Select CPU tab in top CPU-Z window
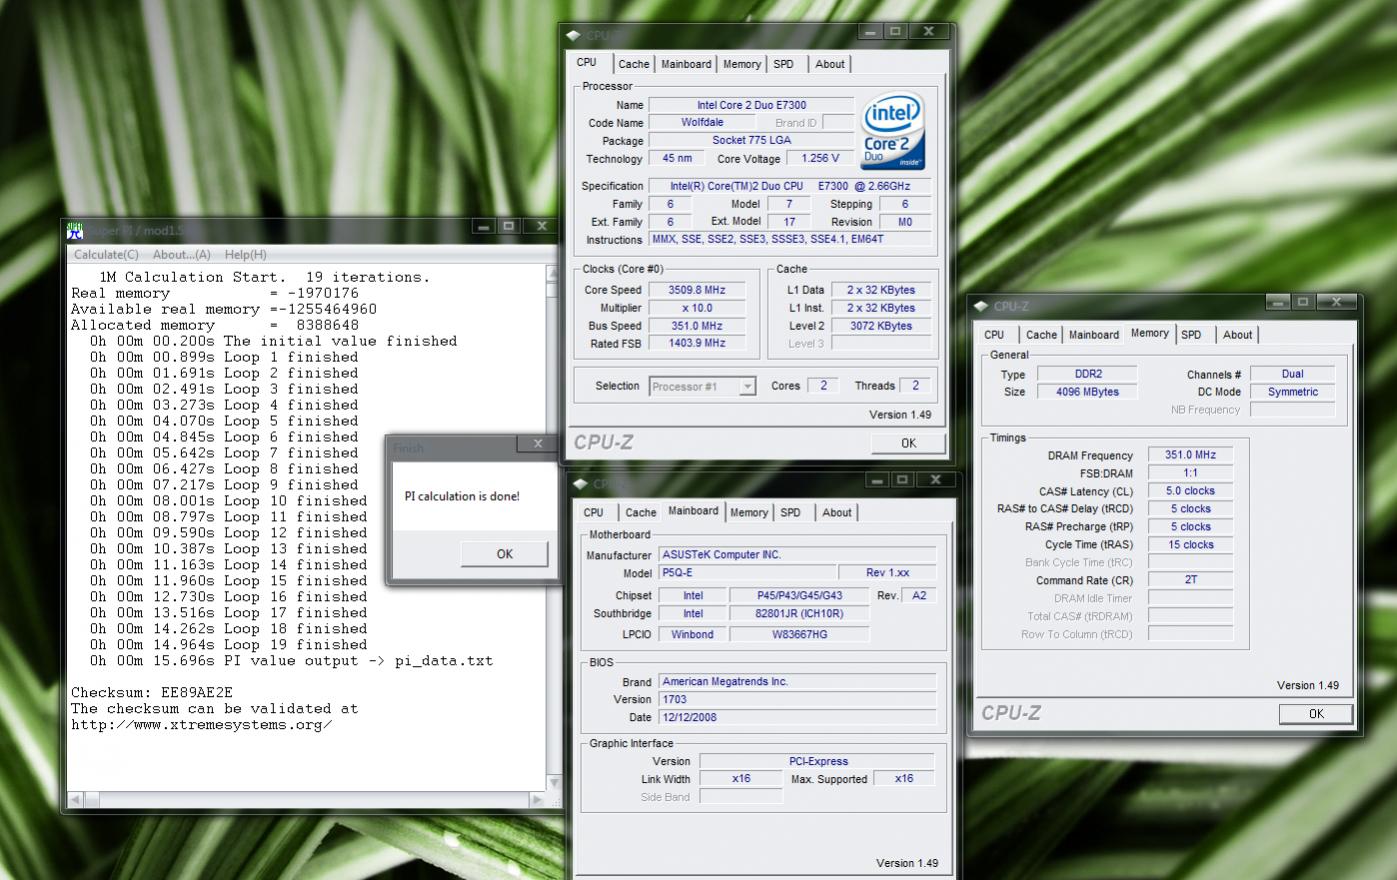 tap(587, 62)
